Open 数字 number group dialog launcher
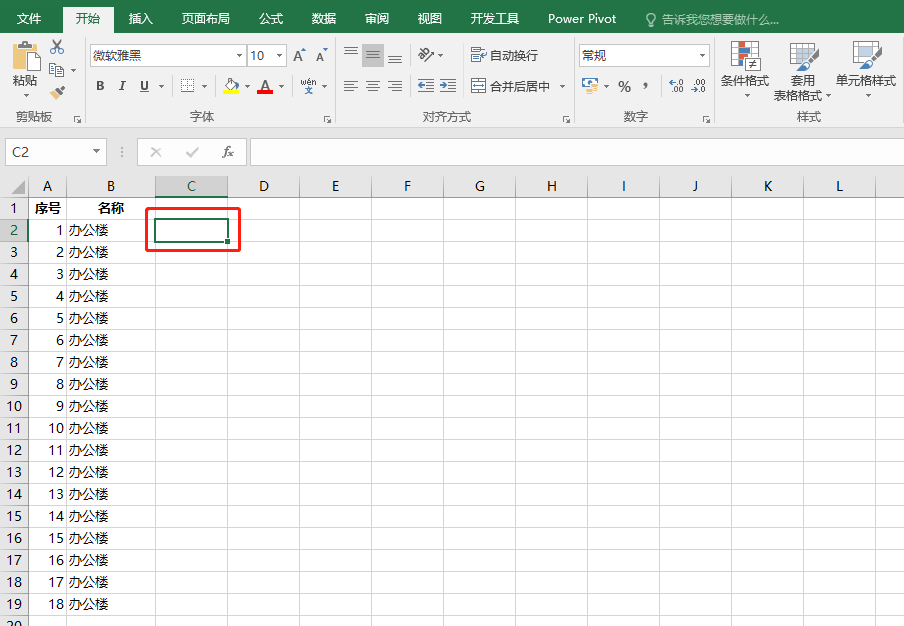Viewport: 904px width, 626px height. [706, 119]
